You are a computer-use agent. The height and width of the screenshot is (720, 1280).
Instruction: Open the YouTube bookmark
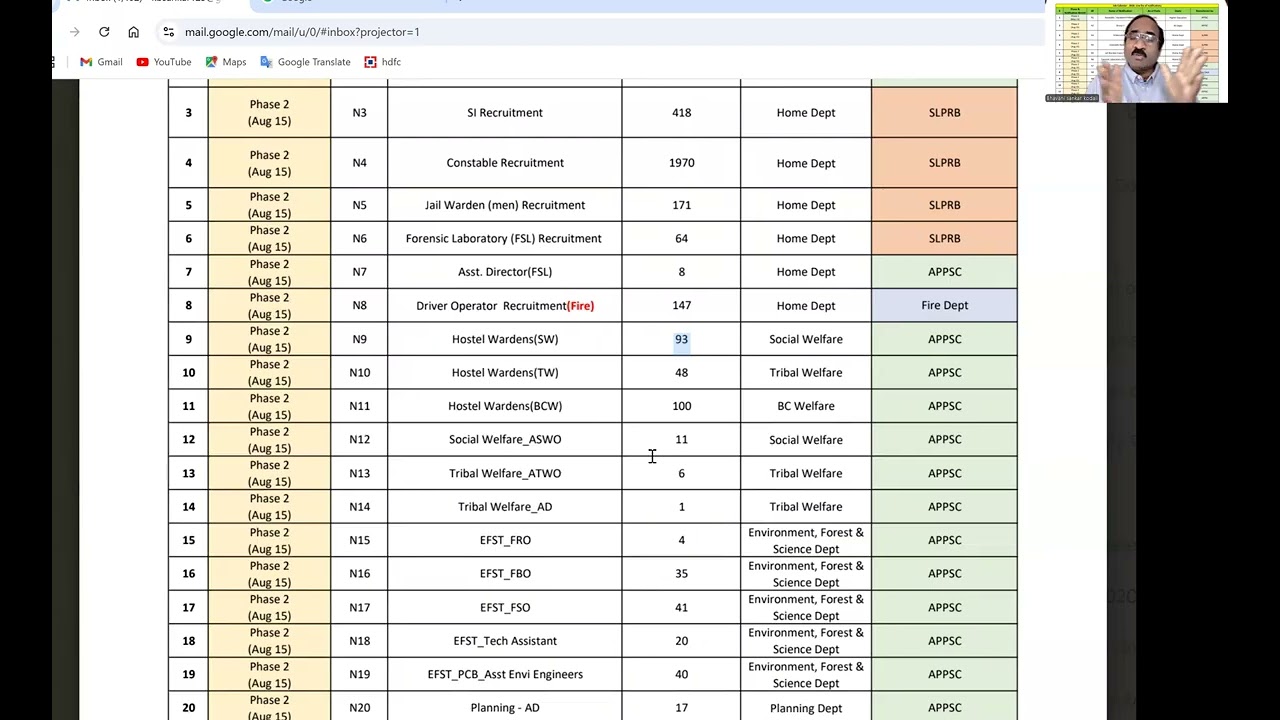click(164, 62)
